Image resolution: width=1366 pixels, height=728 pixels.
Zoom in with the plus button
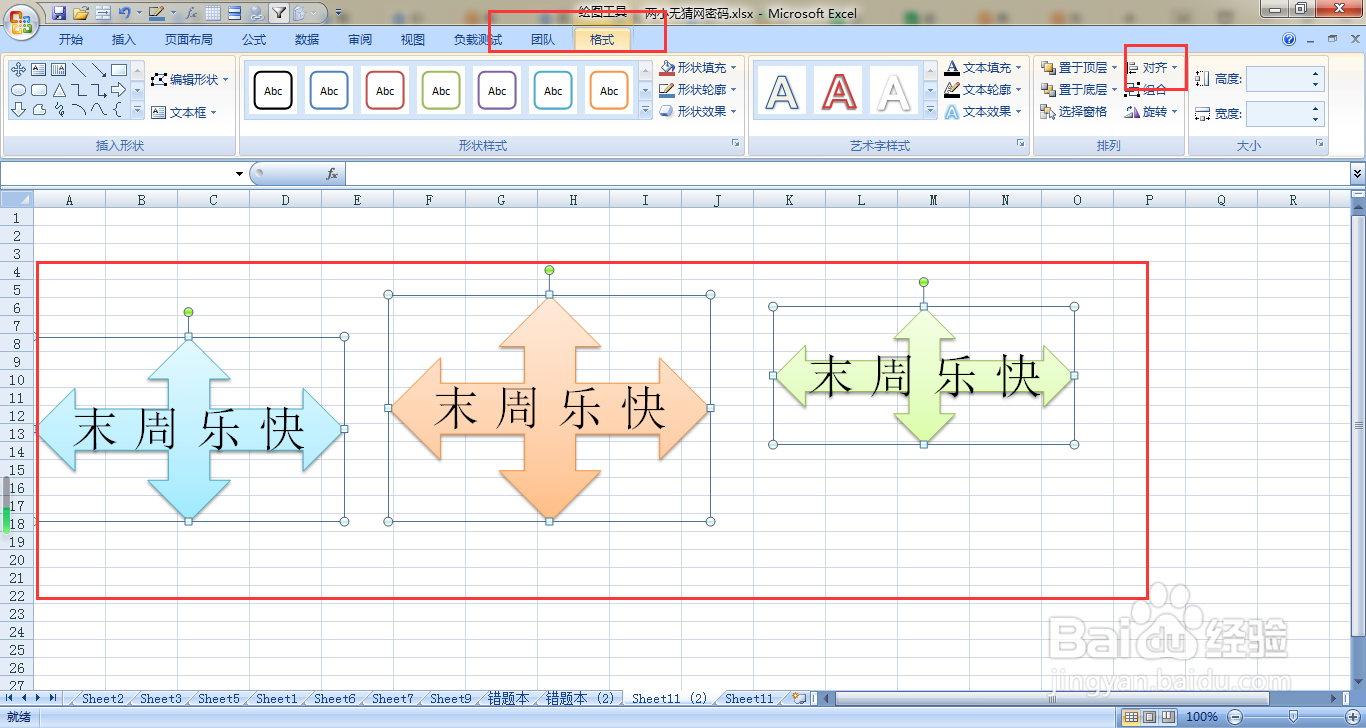pyautogui.click(x=1353, y=717)
